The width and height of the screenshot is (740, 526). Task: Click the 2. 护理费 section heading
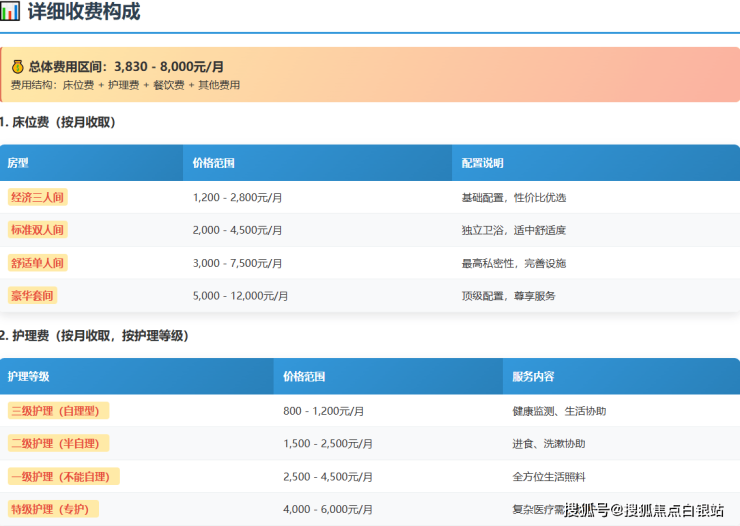[95, 336]
